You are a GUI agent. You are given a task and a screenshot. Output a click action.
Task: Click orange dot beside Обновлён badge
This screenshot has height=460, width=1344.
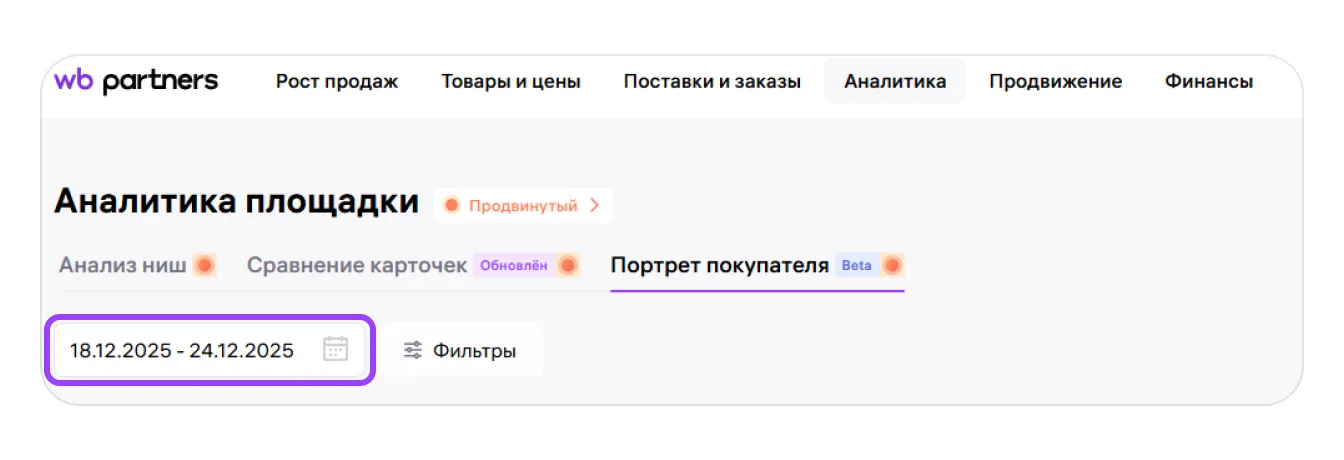click(568, 266)
